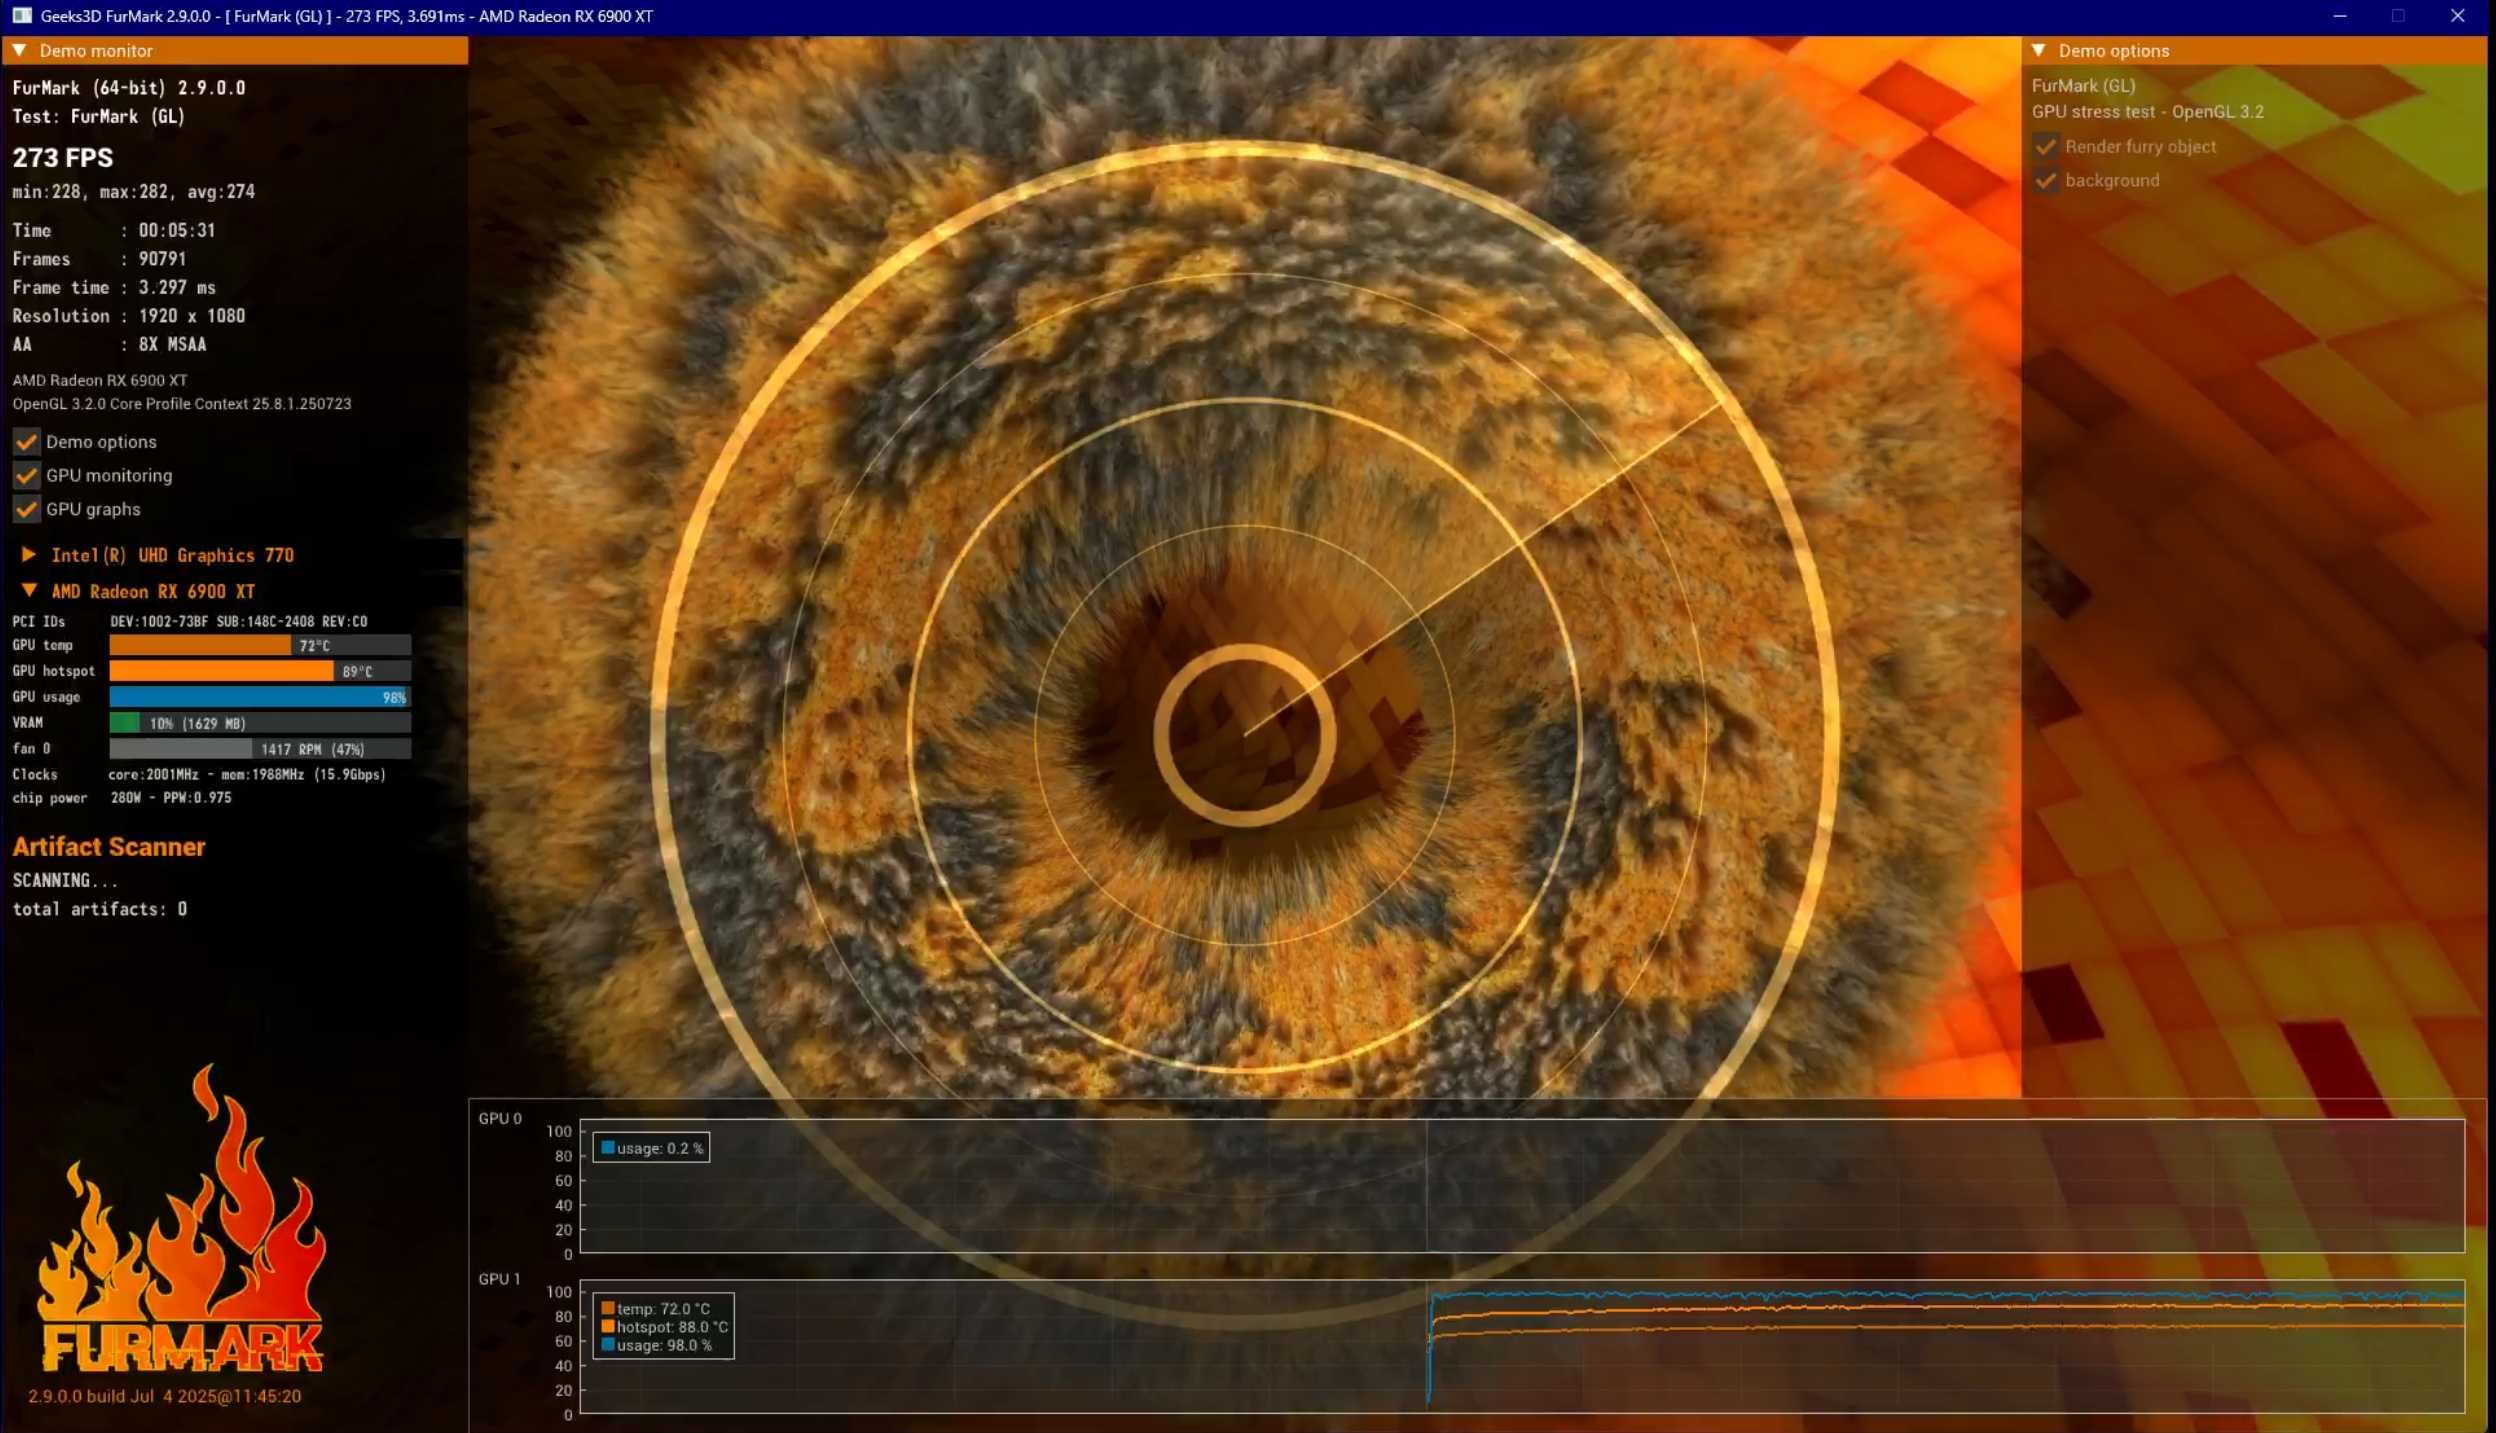Click the OpenGL 3.2.0 Core Profile Context text
Viewport: 2496px width, 1433px height.
182,403
